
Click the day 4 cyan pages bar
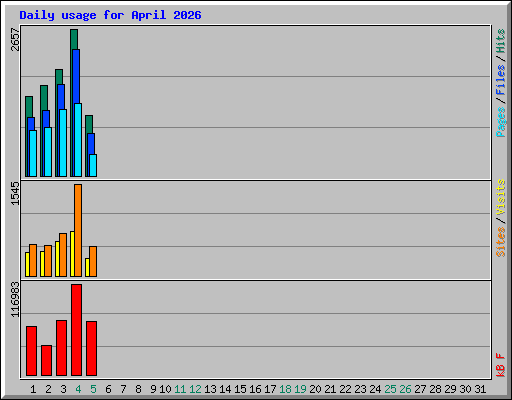[x=78, y=140]
